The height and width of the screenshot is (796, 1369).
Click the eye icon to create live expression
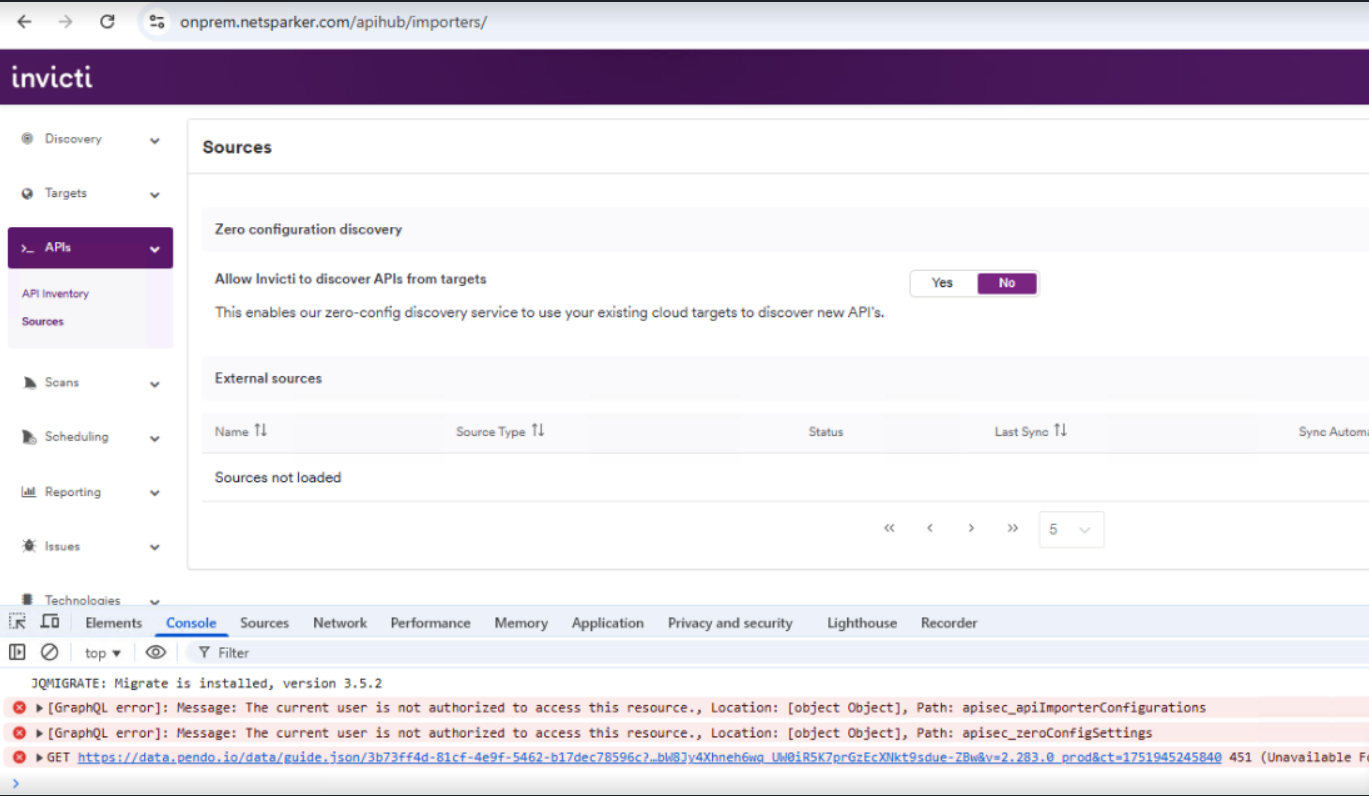(156, 652)
